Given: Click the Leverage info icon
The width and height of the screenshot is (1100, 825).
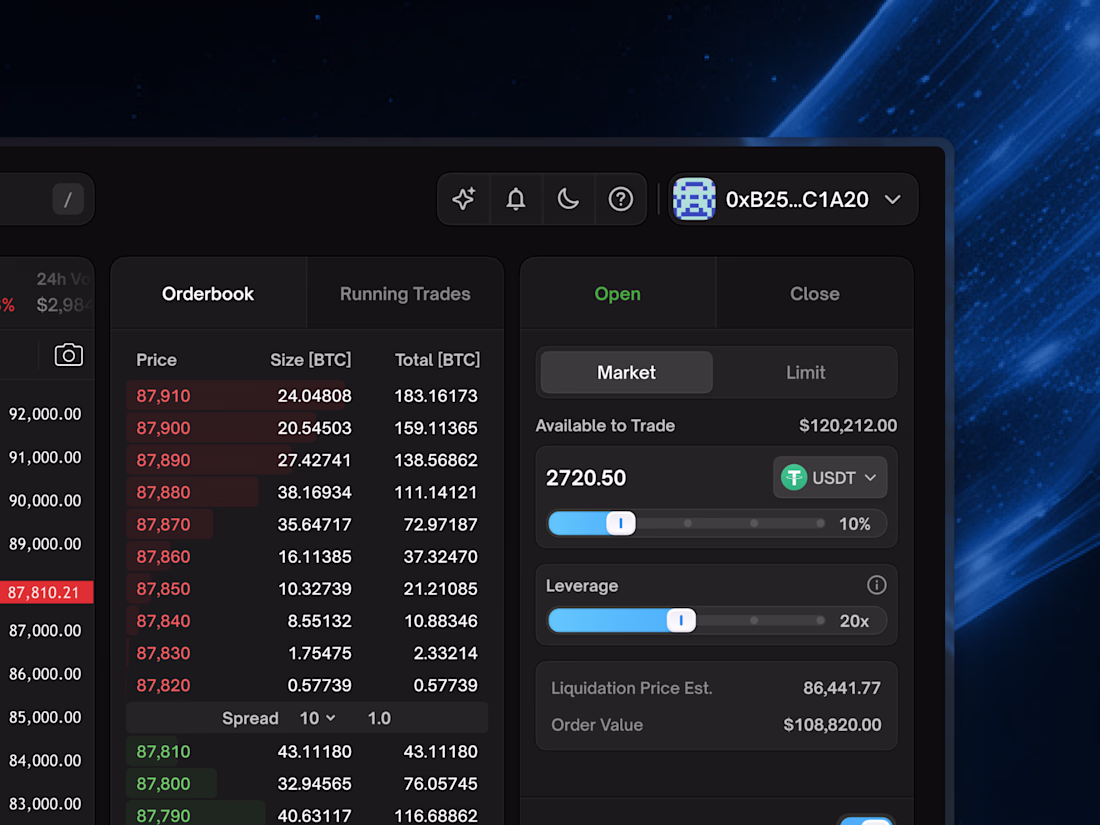Looking at the screenshot, I should pyautogui.click(x=876, y=585).
